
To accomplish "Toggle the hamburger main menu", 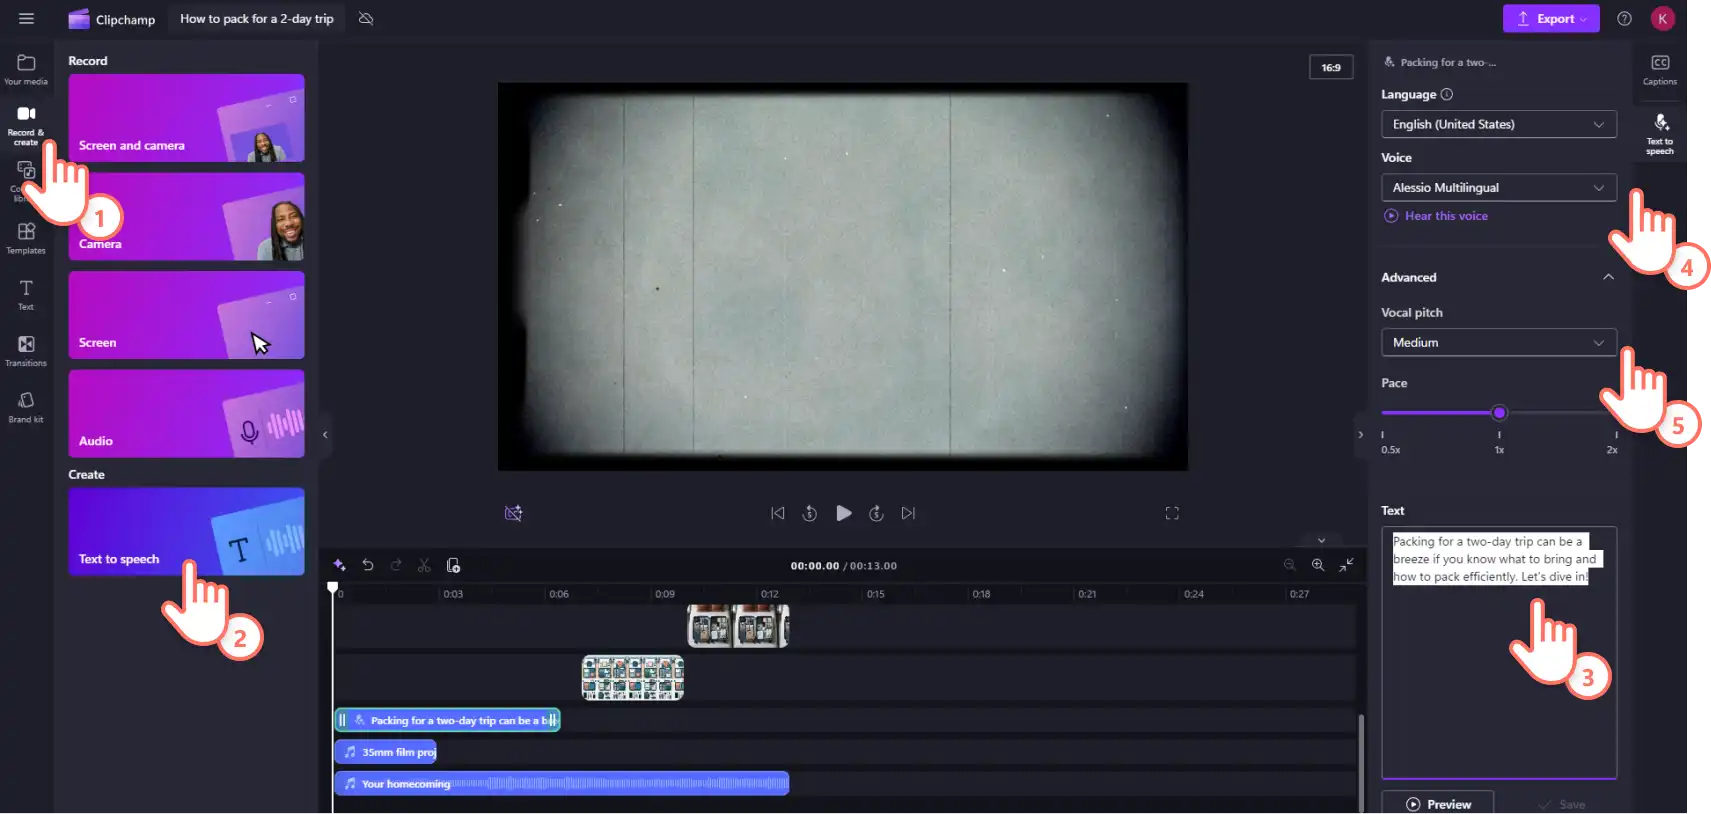I will pos(26,19).
